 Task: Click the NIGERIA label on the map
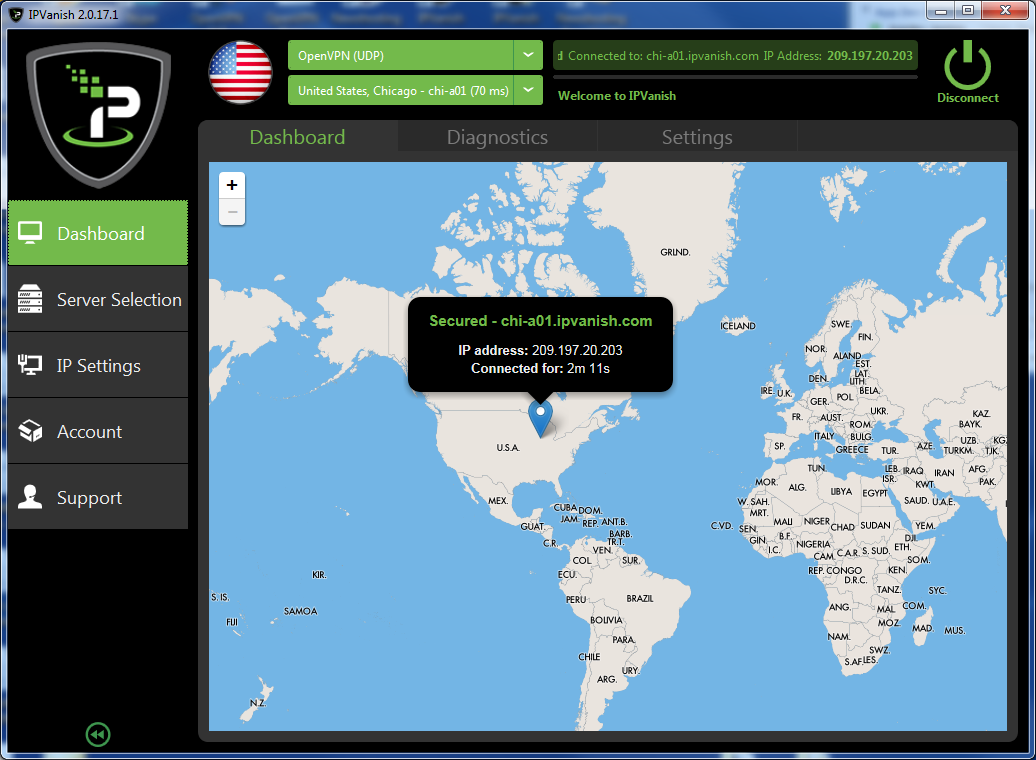tap(813, 544)
